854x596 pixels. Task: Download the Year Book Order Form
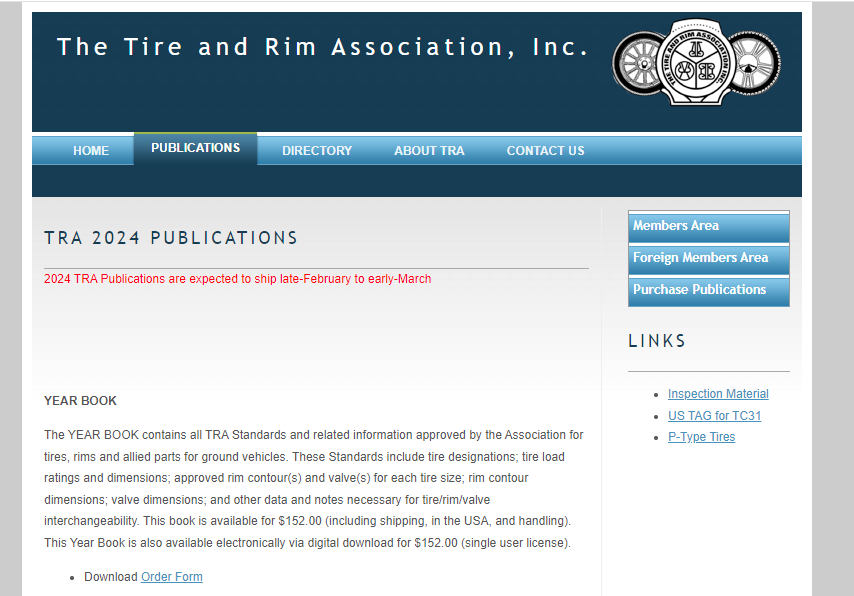click(171, 577)
